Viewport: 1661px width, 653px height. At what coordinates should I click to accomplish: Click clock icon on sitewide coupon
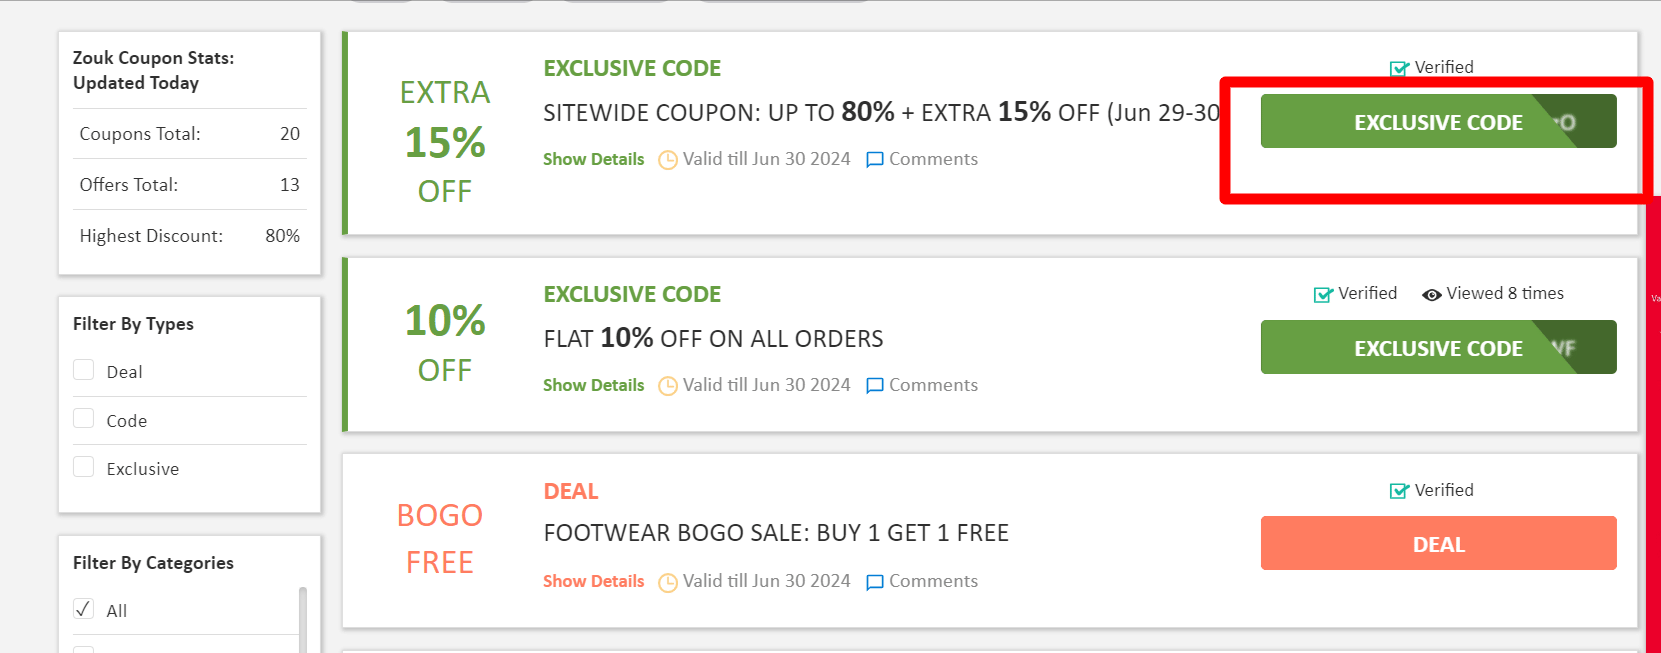pos(667,160)
